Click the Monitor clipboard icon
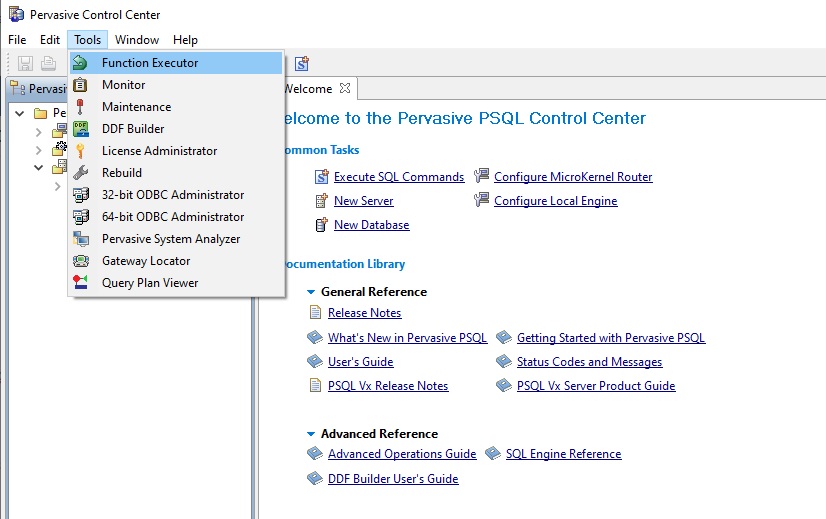 [x=80, y=85]
